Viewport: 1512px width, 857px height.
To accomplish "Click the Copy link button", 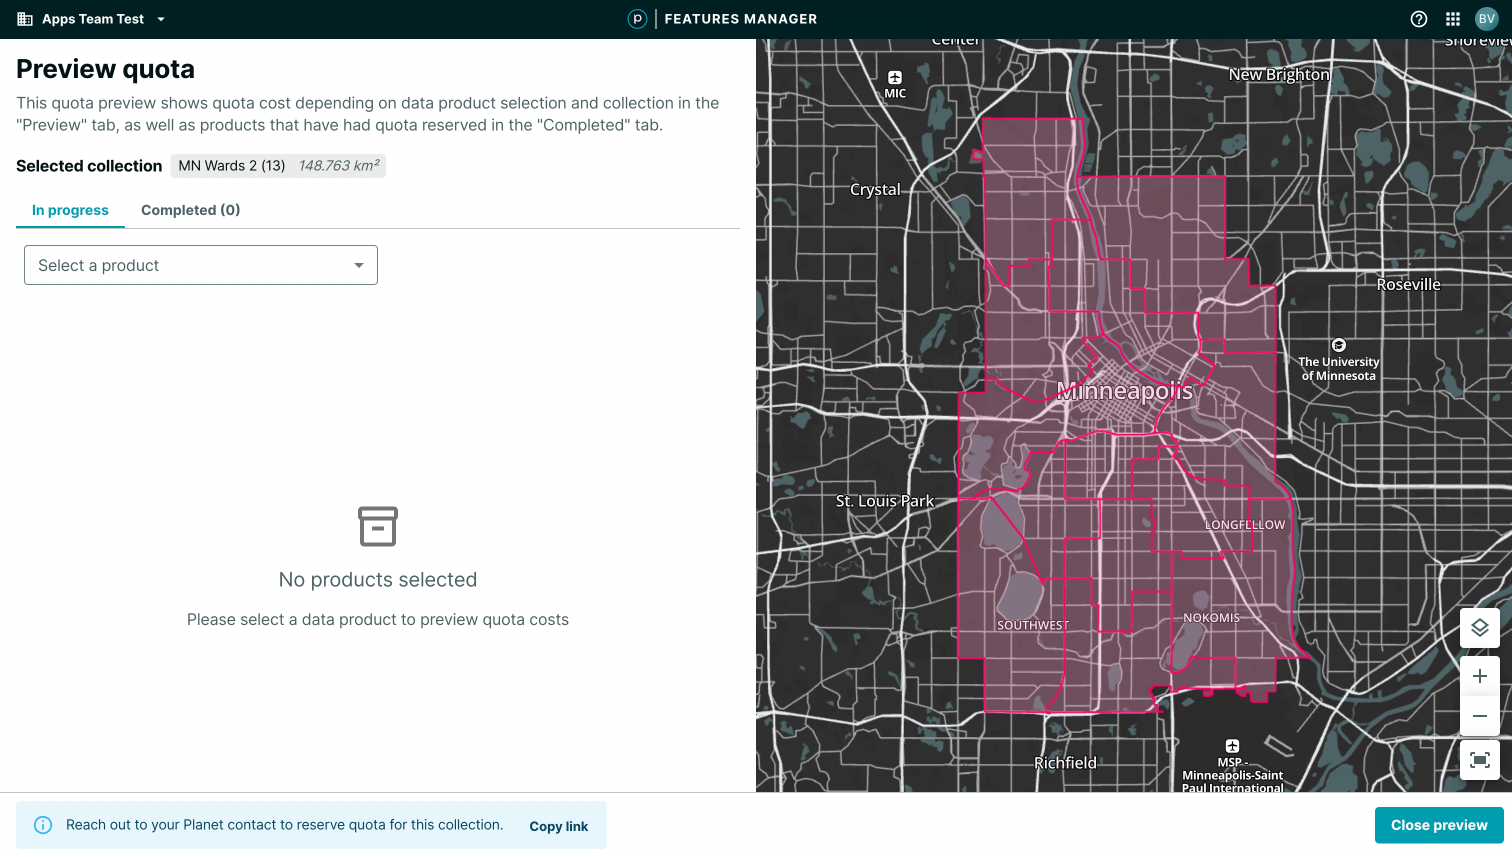I will [559, 826].
